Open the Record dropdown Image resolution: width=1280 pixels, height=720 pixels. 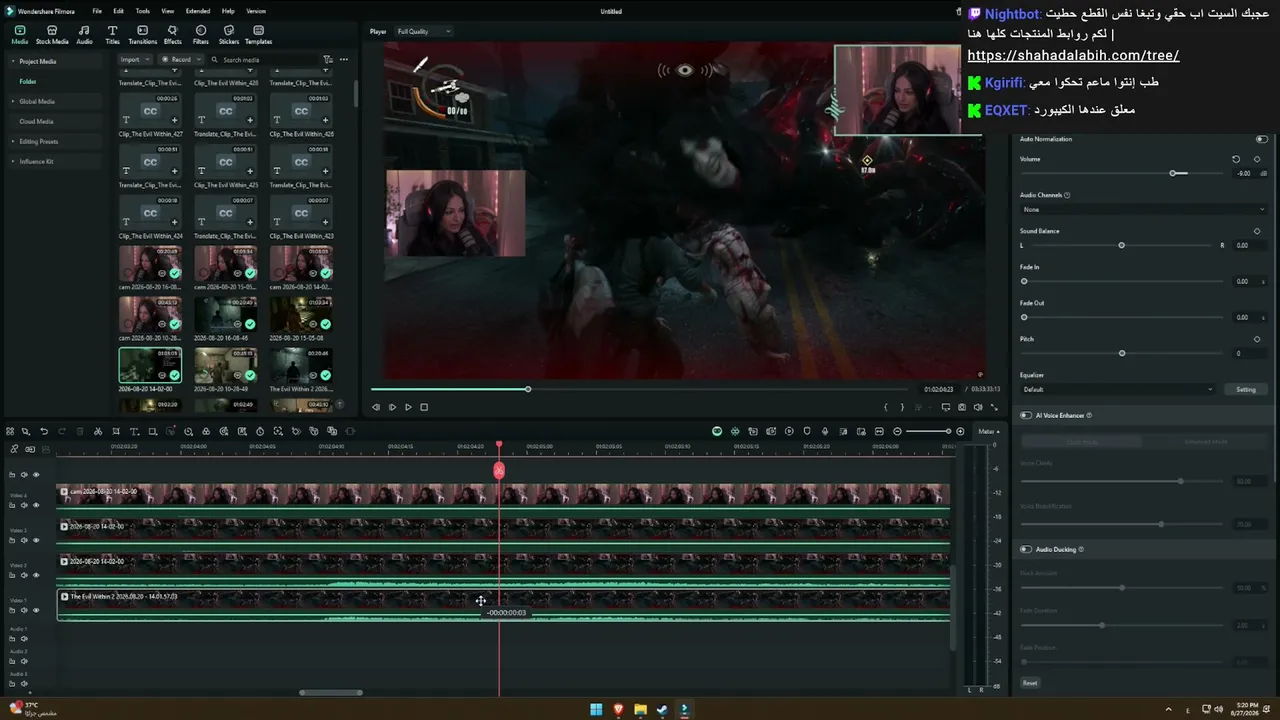tap(180, 59)
